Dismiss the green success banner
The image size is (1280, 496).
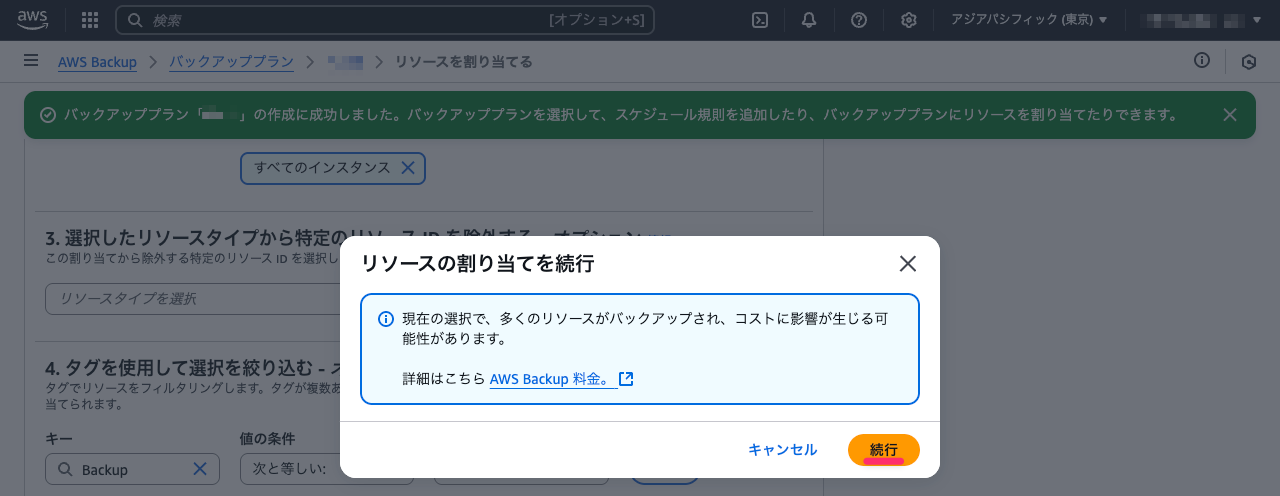click(1230, 115)
